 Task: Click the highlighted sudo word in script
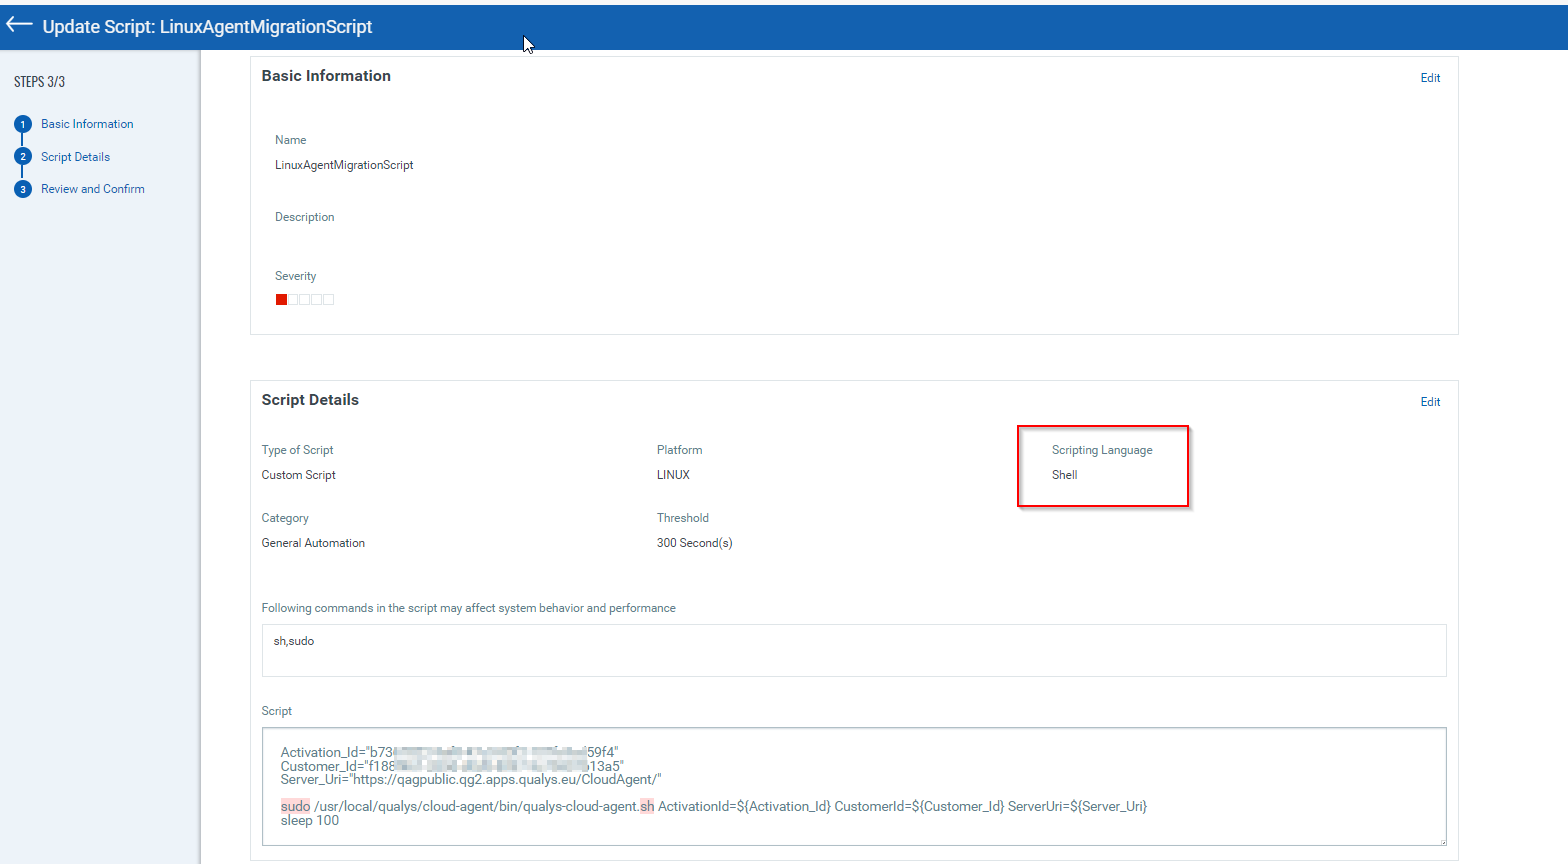click(x=295, y=806)
